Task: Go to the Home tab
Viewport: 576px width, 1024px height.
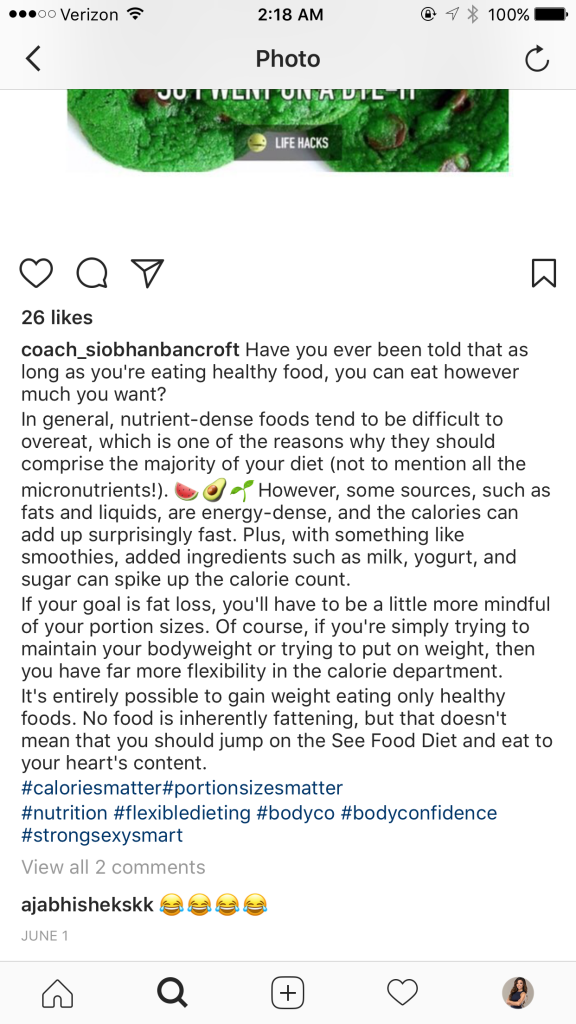Action: (x=57, y=993)
